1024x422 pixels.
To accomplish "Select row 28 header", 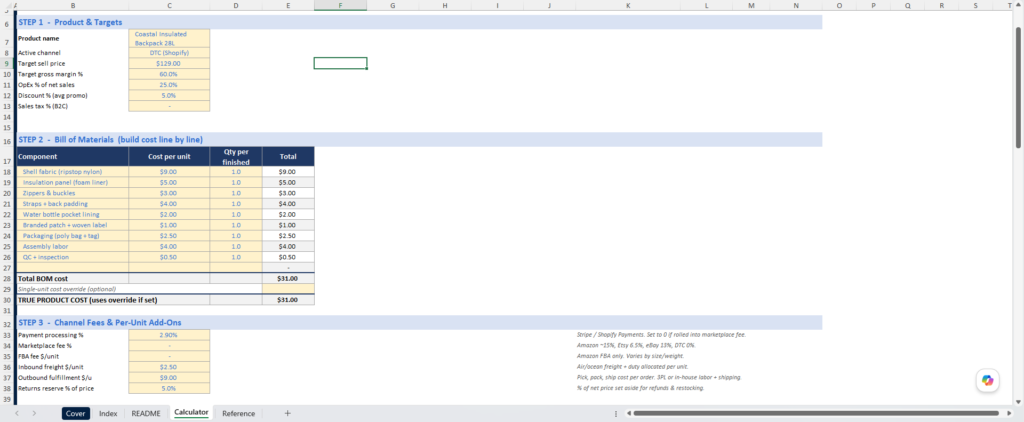I will (x=6, y=278).
